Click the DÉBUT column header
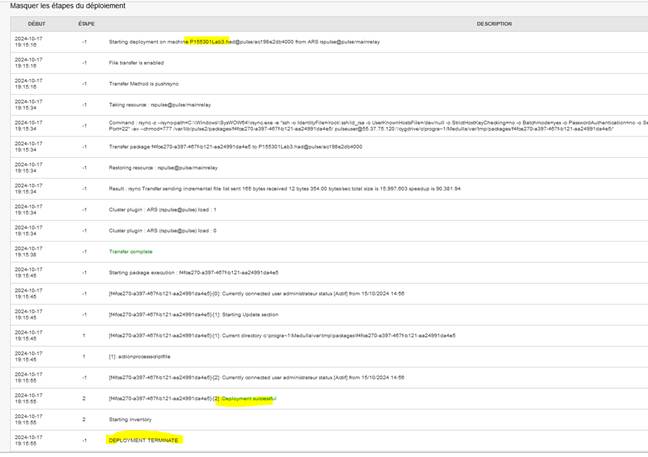 pyautogui.click(x=36, y=22)
